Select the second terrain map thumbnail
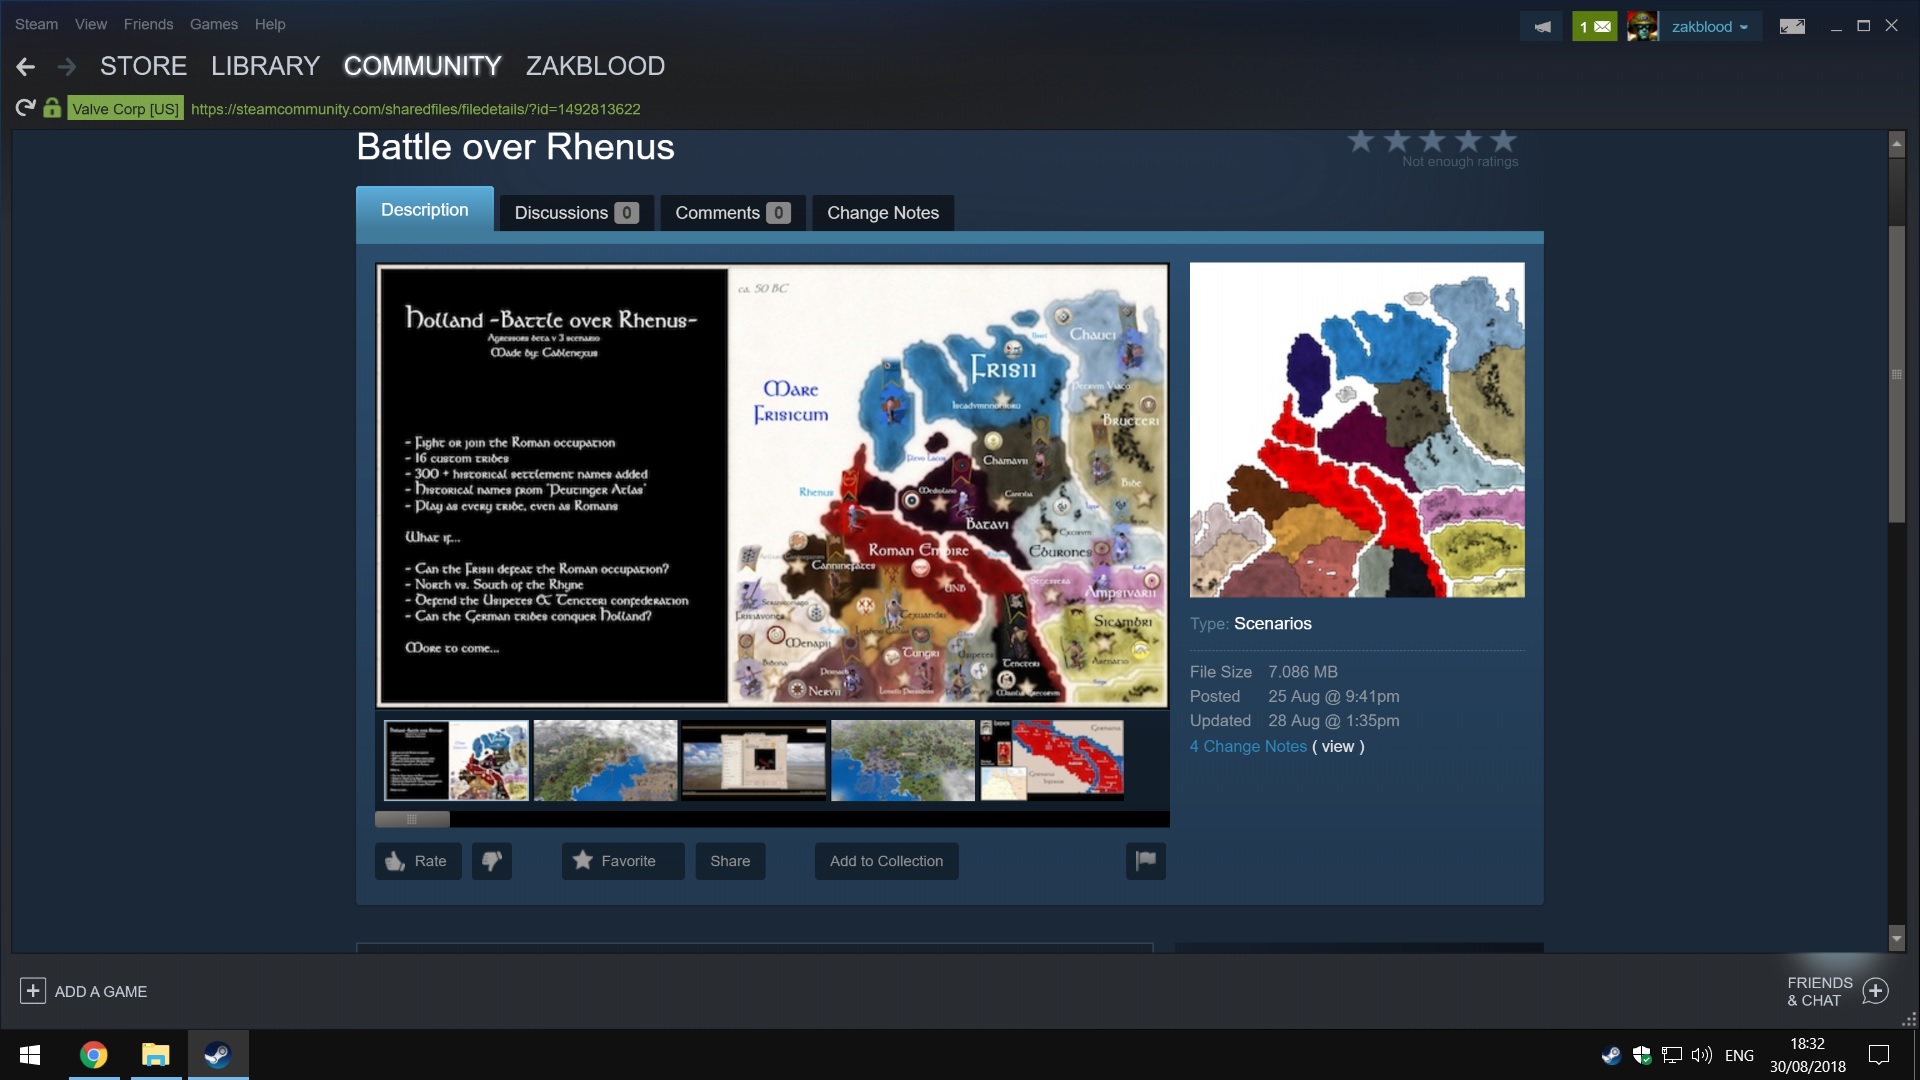This screenshot has height=1080, width=1920. click(902, 761)
